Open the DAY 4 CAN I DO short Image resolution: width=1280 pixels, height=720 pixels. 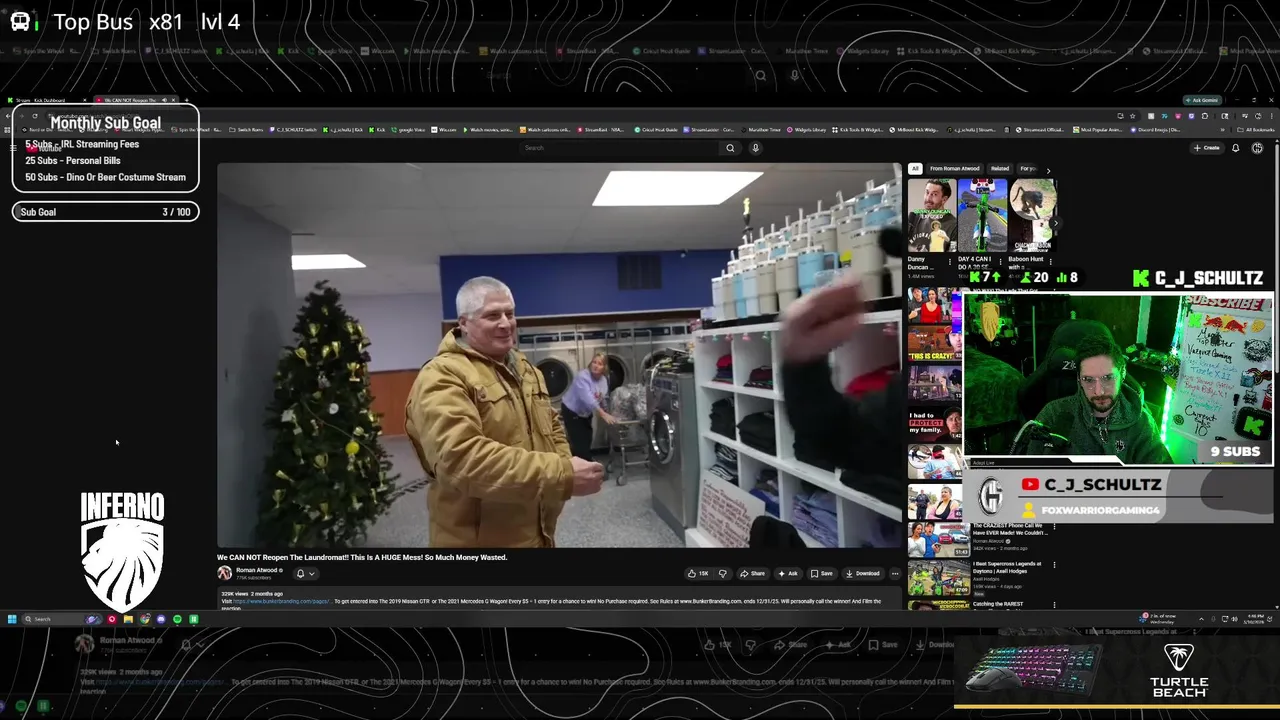click(x=982, y=215)
